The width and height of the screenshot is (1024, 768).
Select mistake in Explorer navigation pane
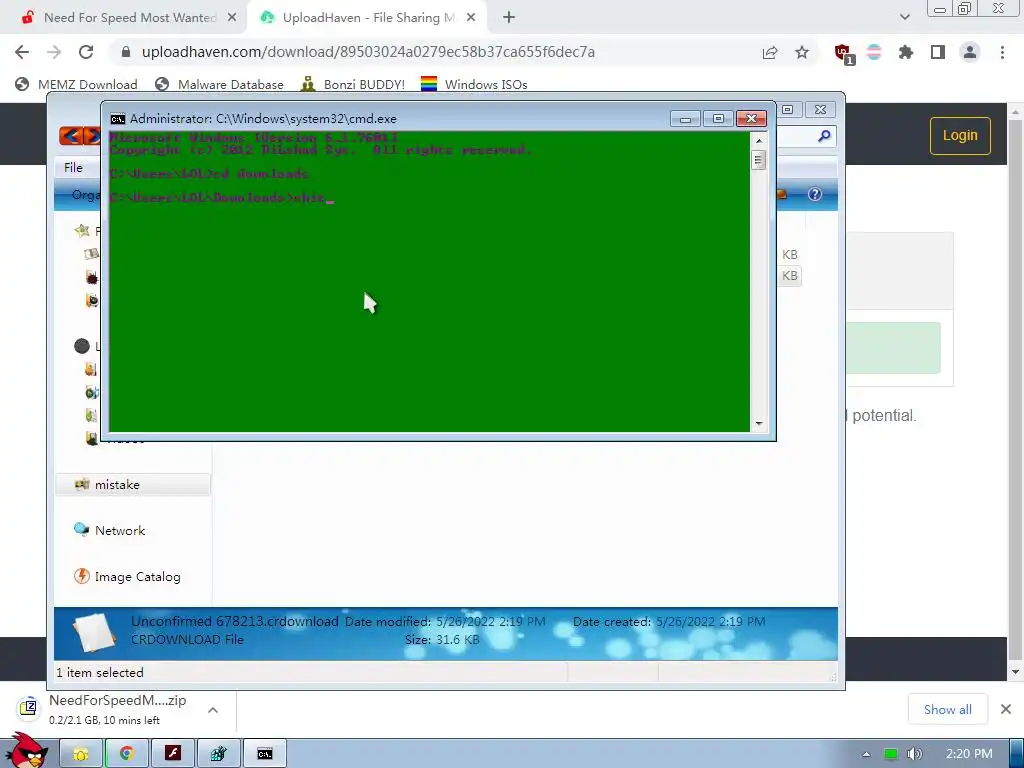[133, 485]
